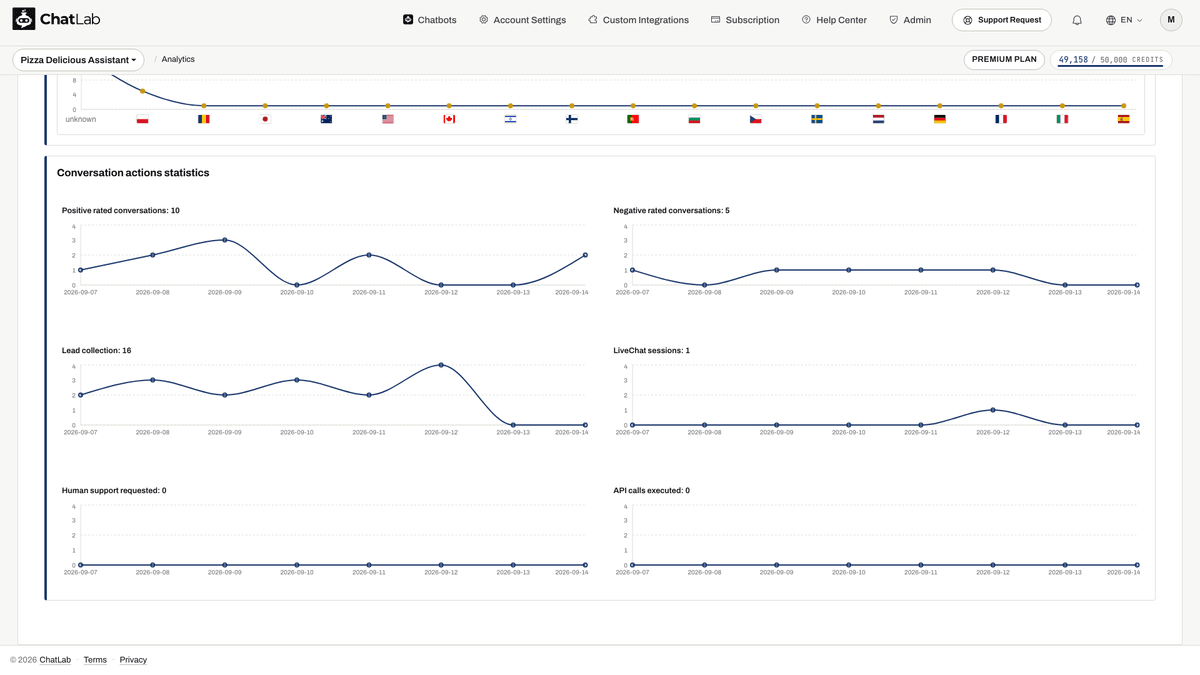Screen dimensions: 1200x675
Task: Open the M user avatar menu
Action: point(1171,20)
